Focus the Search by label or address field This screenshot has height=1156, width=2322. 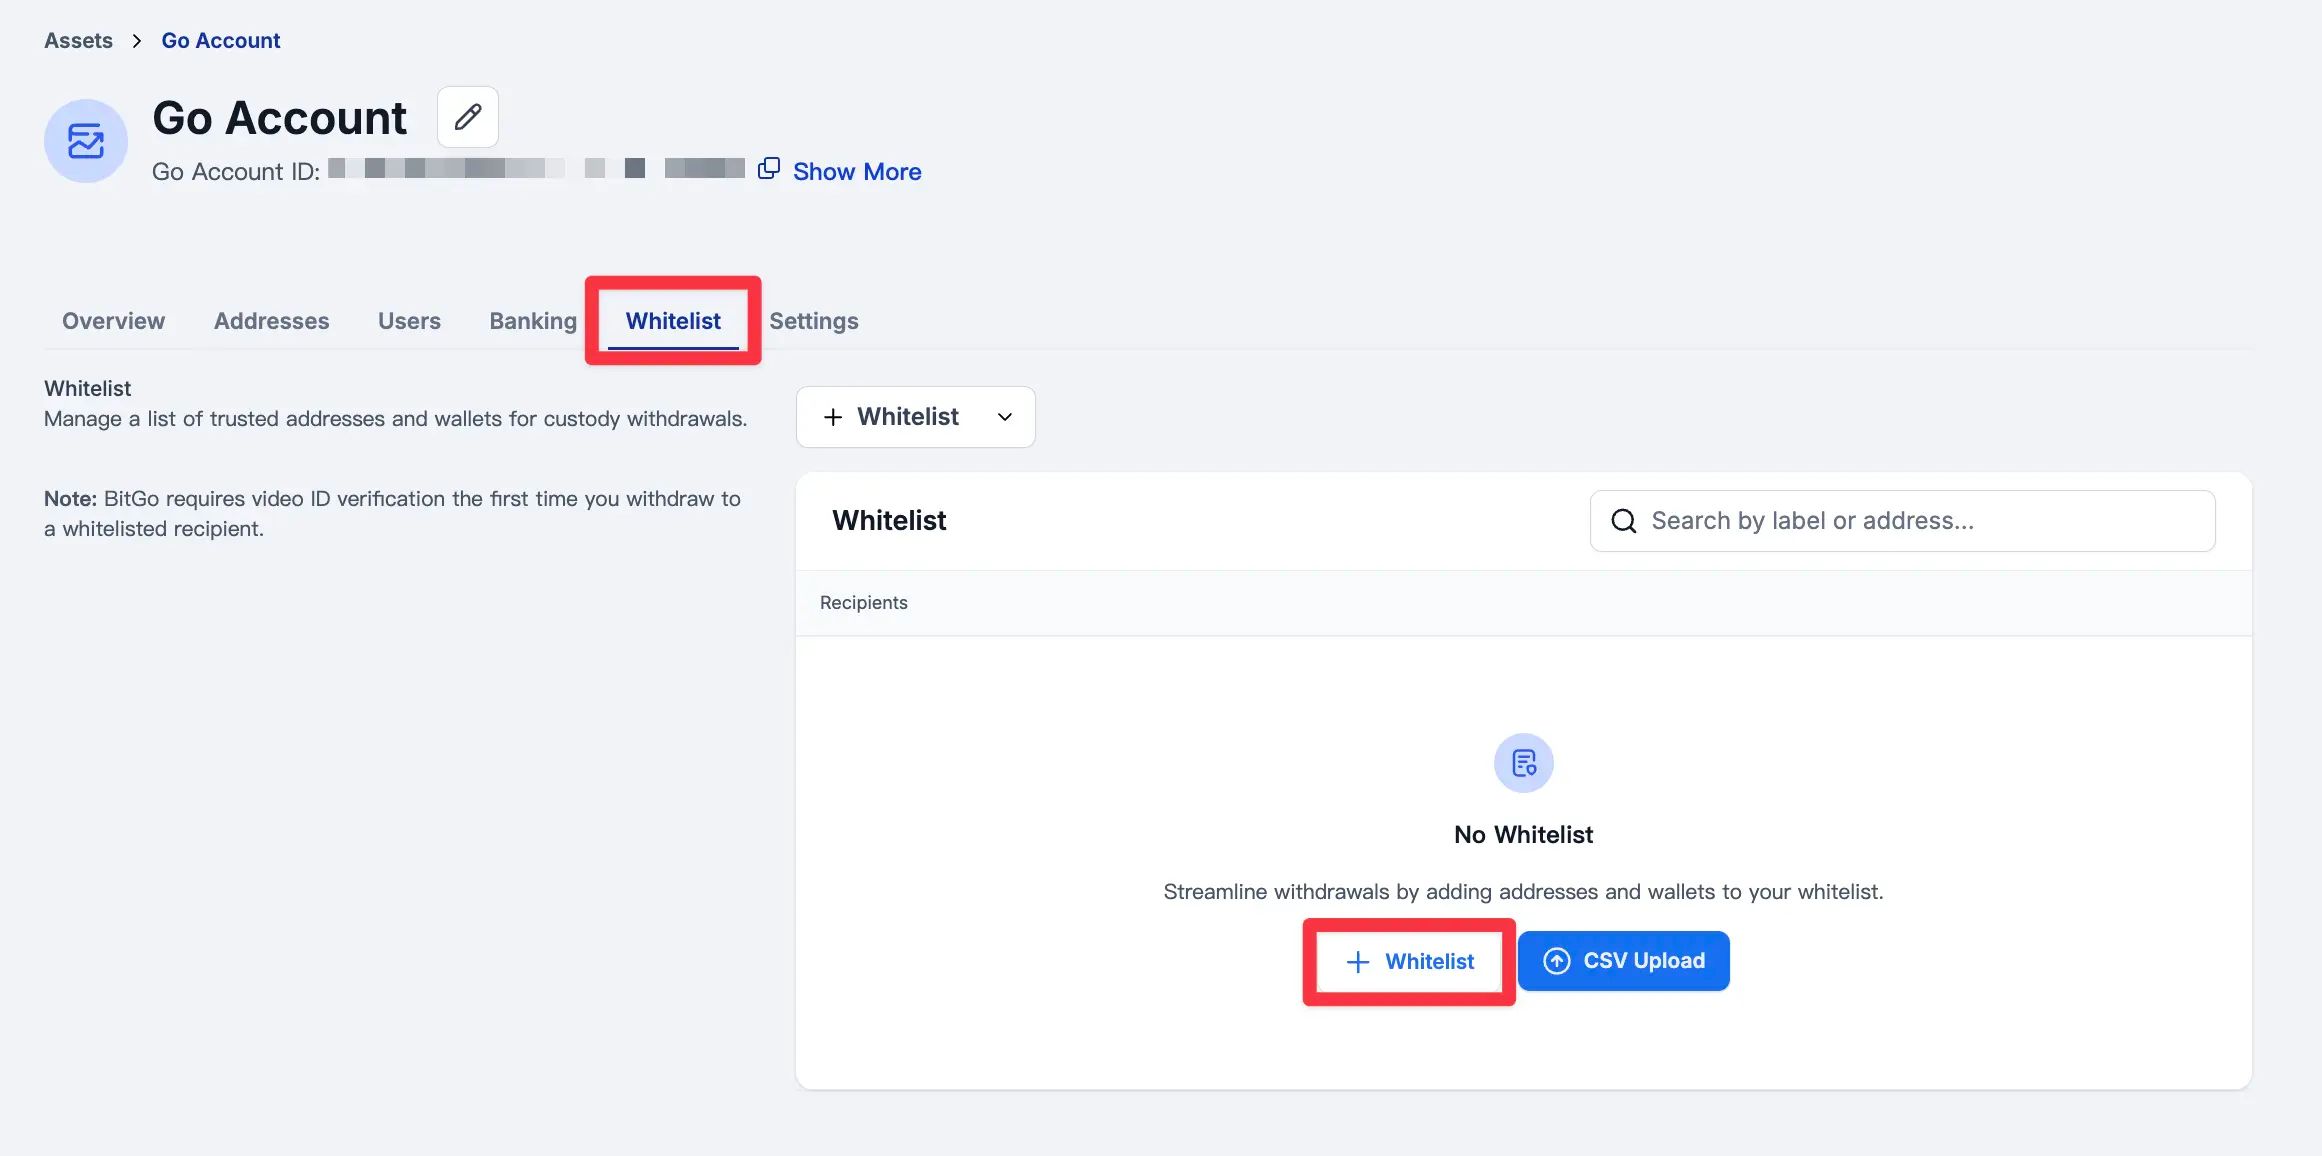pos(1920,521)
